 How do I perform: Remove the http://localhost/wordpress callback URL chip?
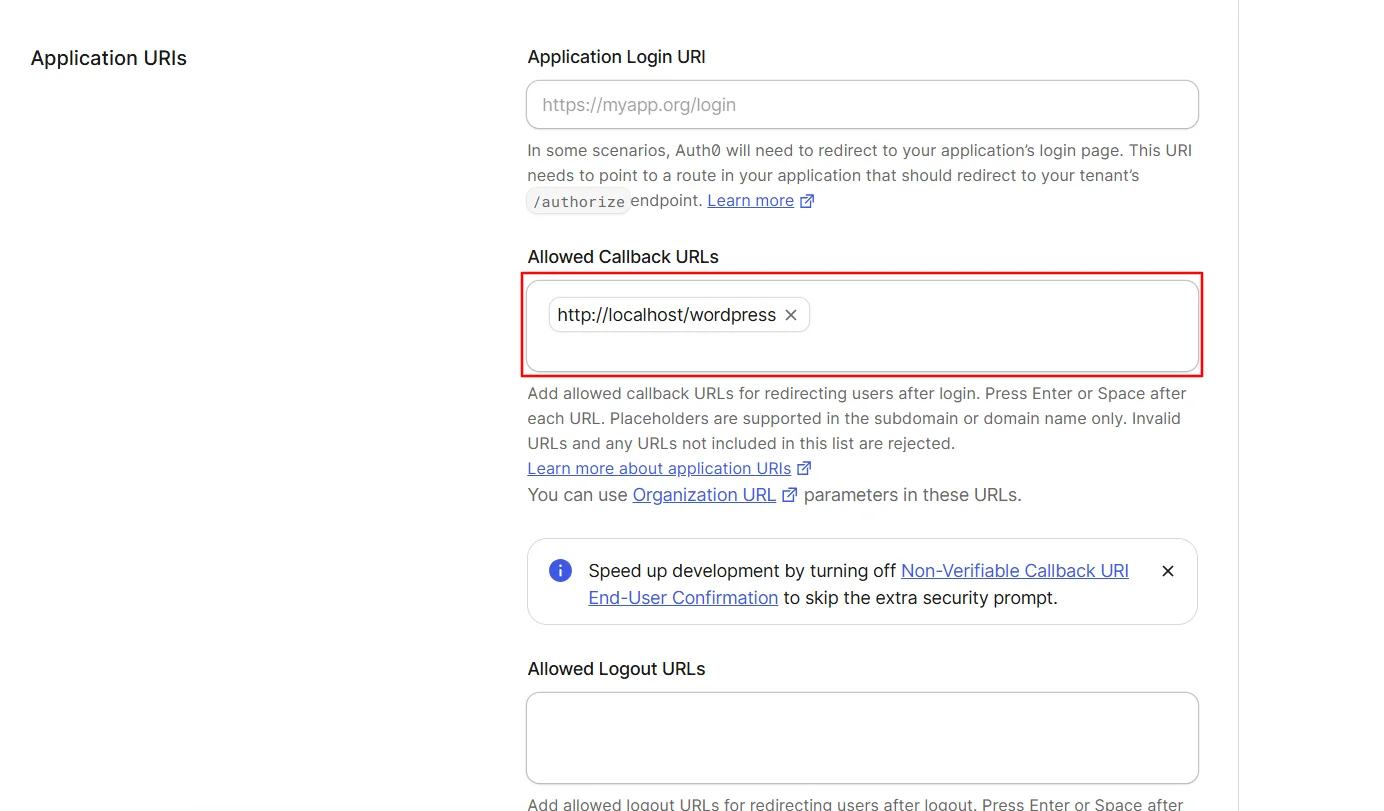click(x=791, y=315)
